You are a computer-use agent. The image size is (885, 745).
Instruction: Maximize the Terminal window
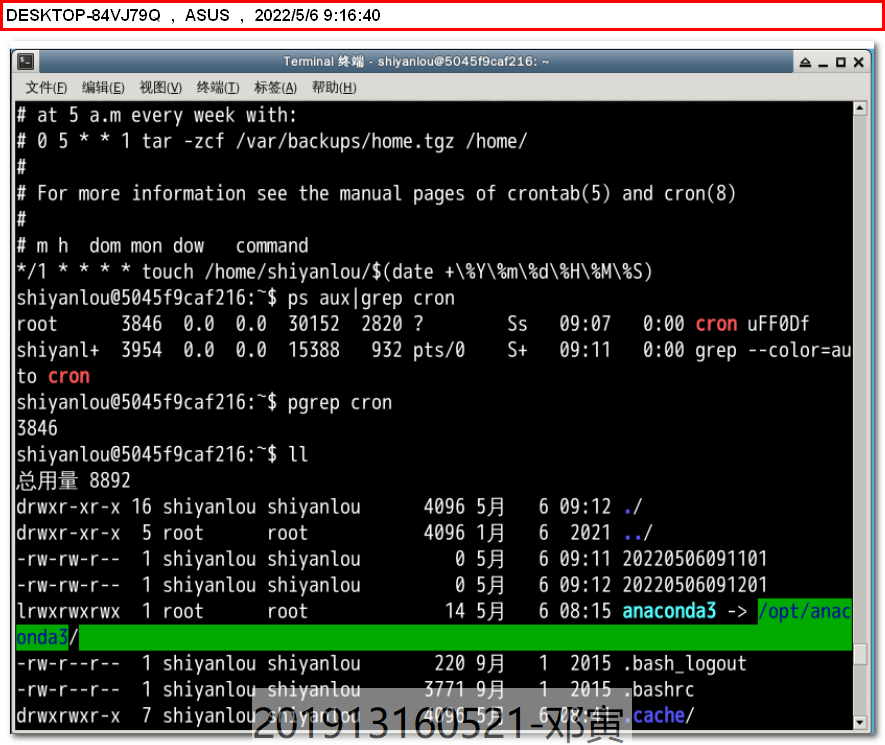point(841,62)
